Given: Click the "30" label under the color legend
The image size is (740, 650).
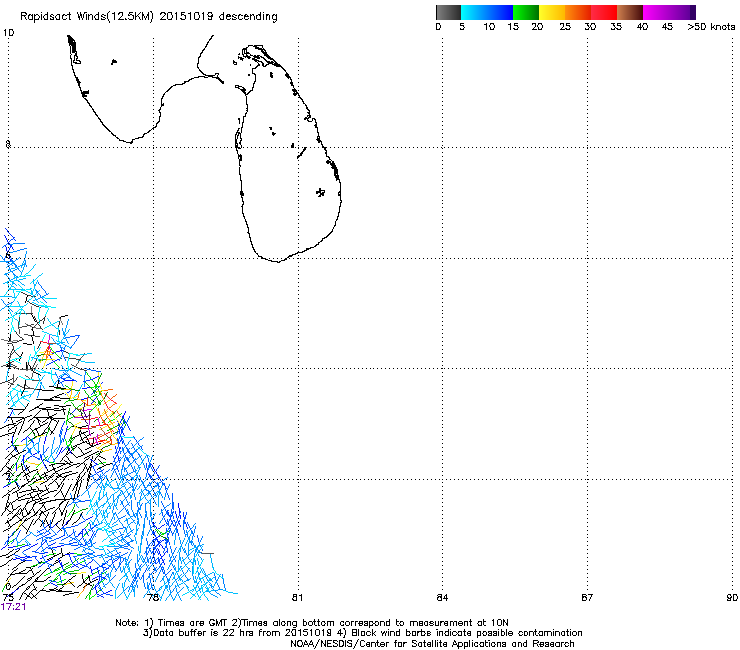Looking at the screenshot, I should click(x=590, y=27).
